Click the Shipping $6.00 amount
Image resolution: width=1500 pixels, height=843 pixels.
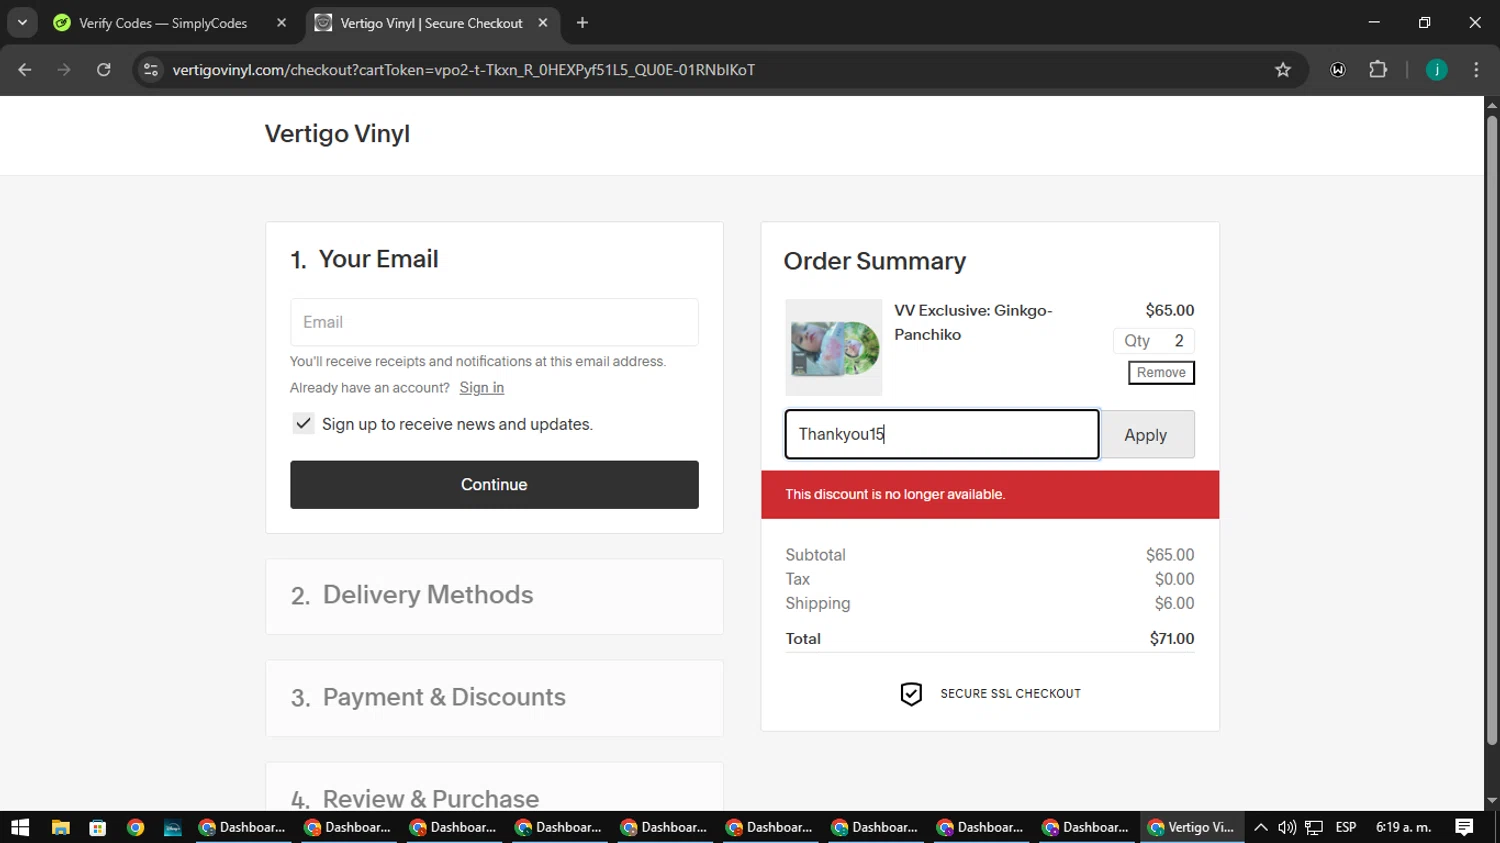pyautogui.click(x=1174, y=604)
